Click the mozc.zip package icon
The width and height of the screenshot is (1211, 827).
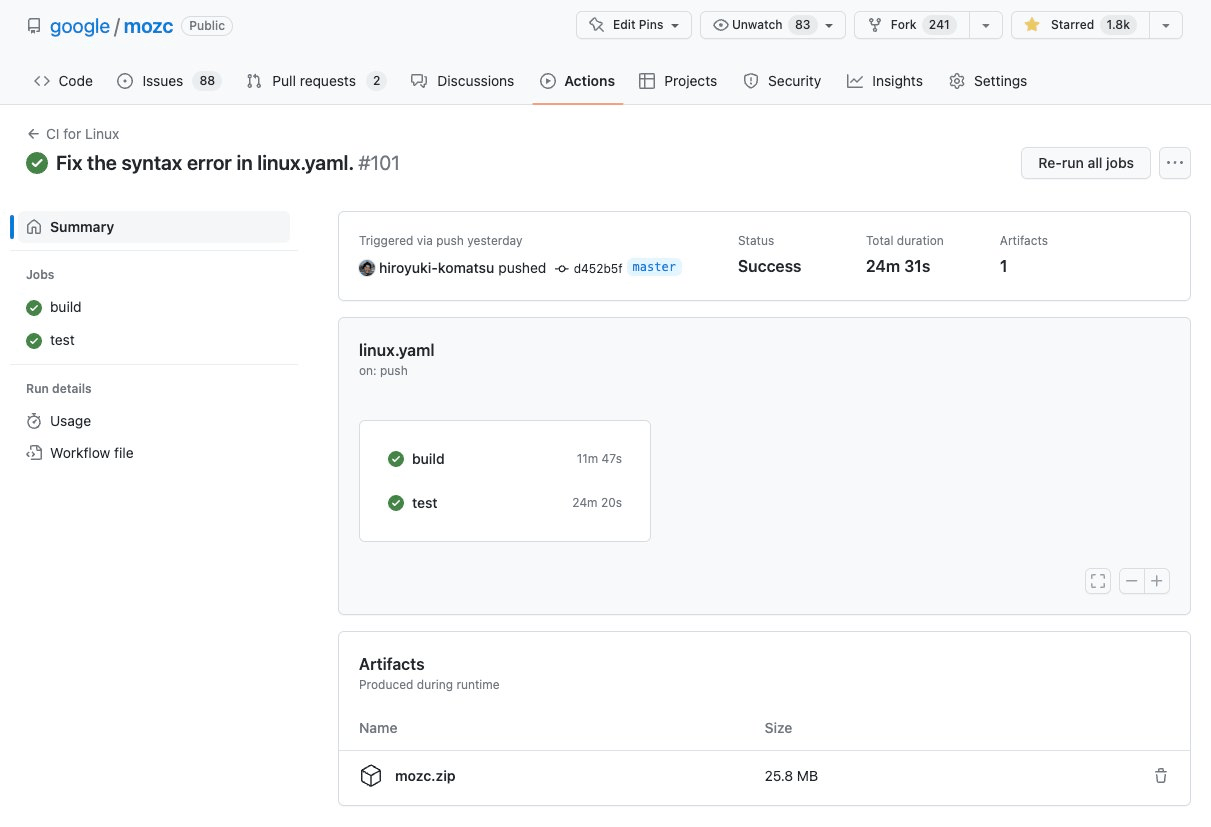tap(371, 776)
